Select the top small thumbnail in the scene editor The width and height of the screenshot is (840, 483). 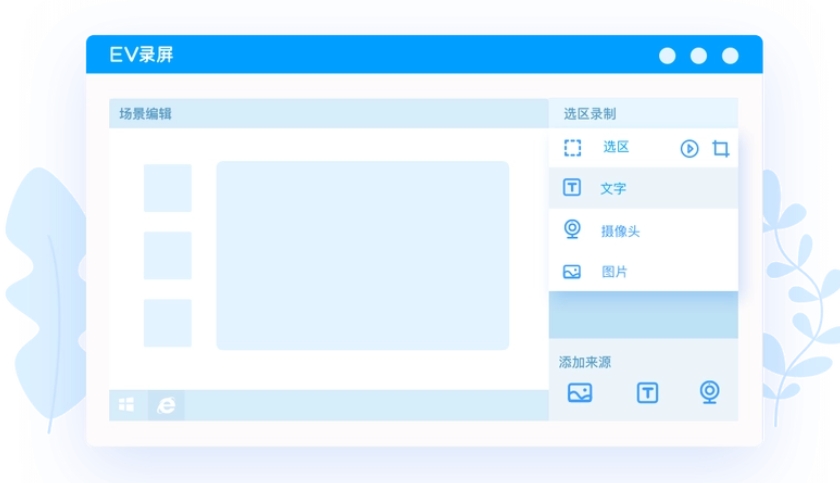[168, 188]
